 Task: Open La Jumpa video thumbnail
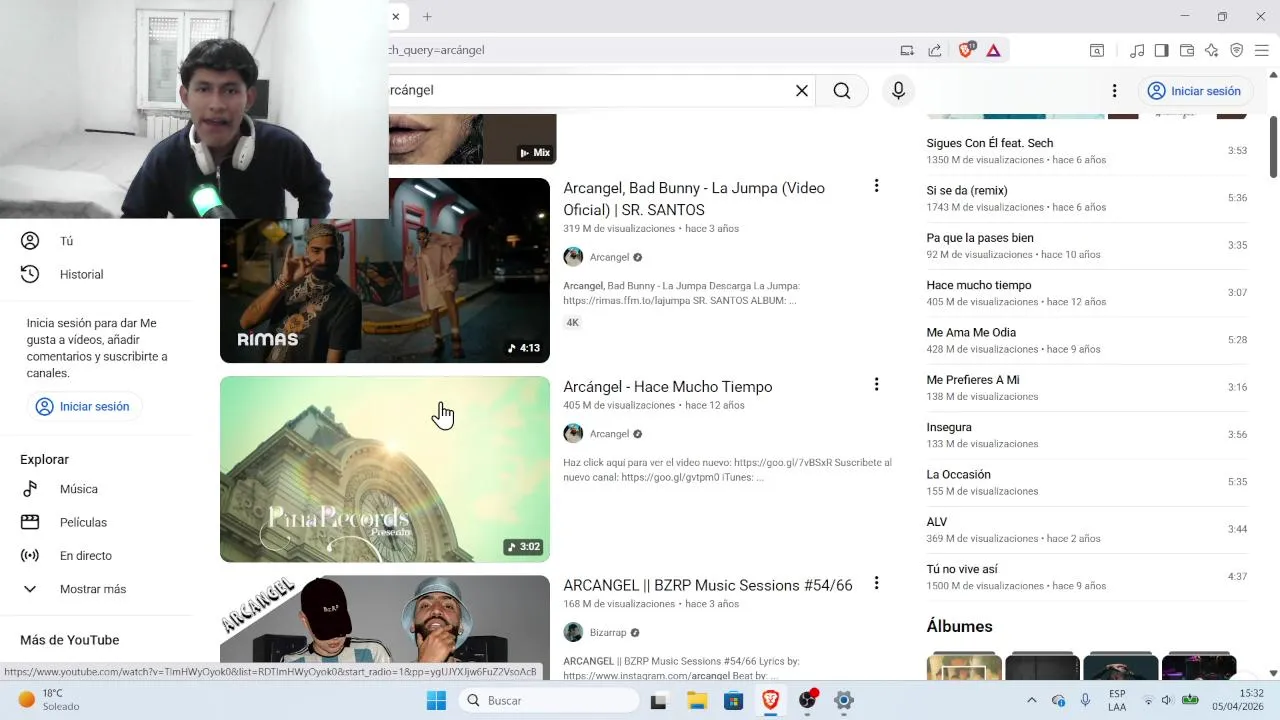(385, 270)
